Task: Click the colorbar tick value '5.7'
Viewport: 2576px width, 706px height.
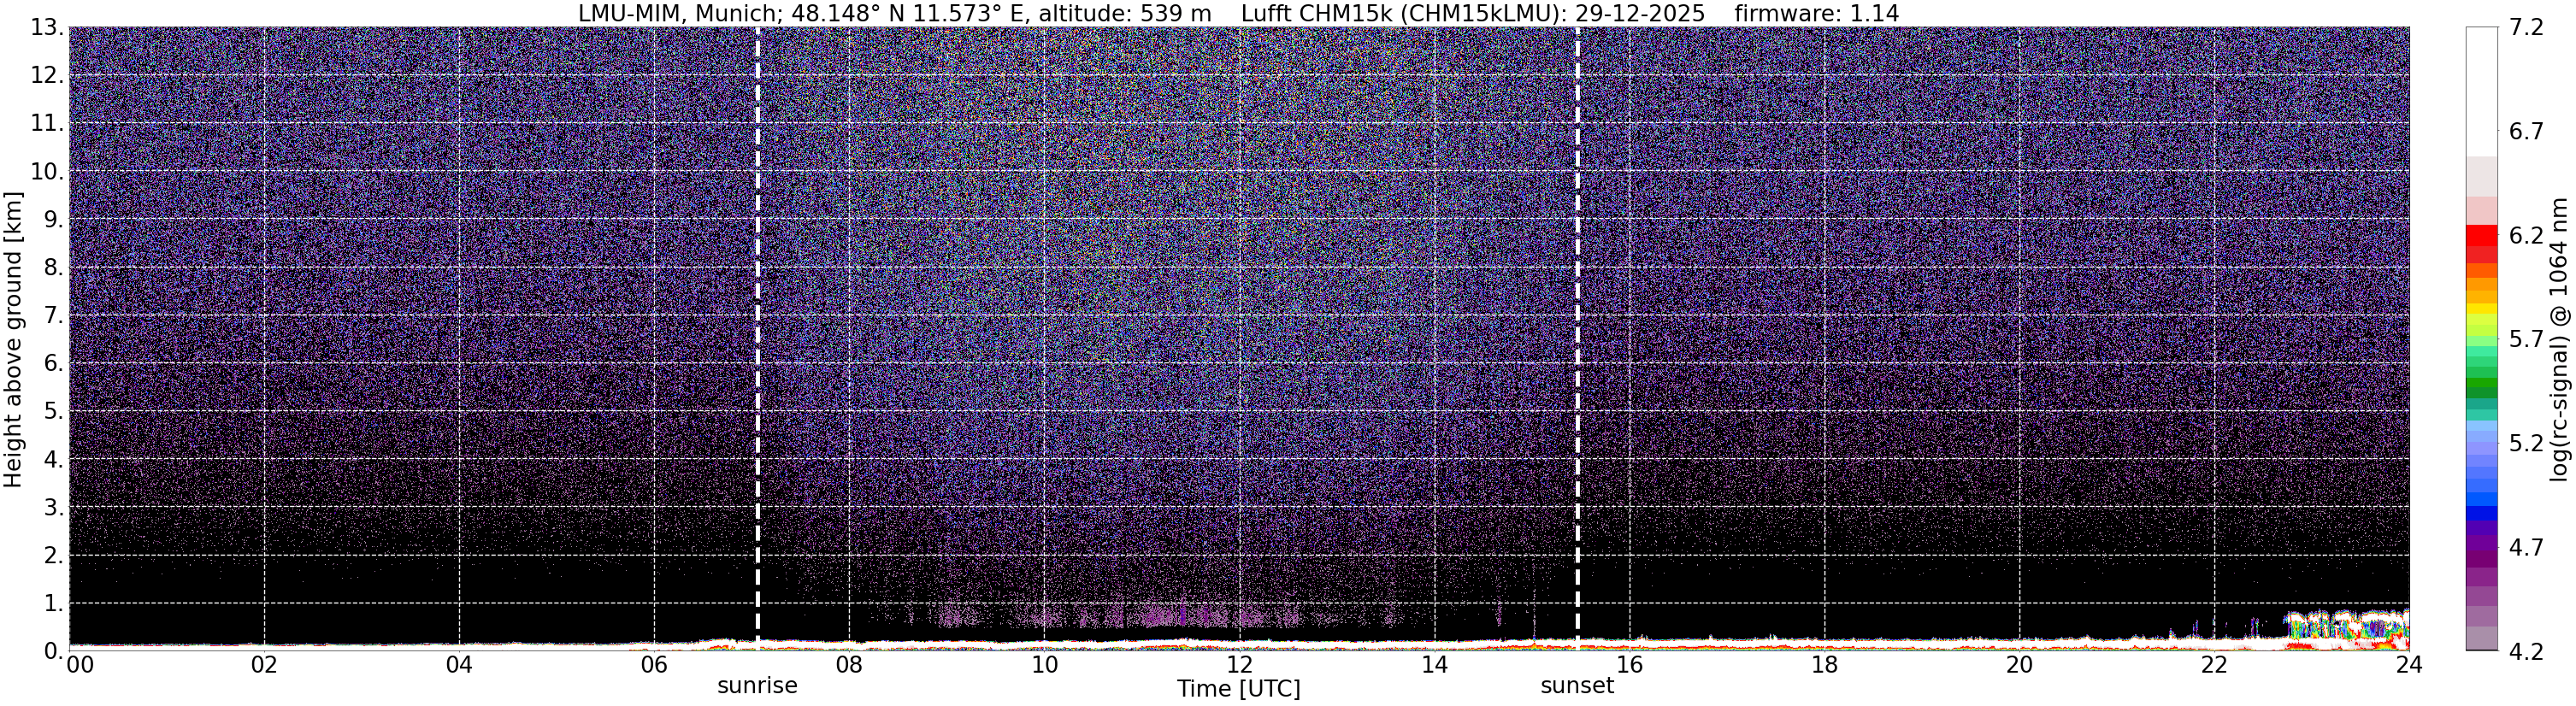Action: (x=2526, y=340)
